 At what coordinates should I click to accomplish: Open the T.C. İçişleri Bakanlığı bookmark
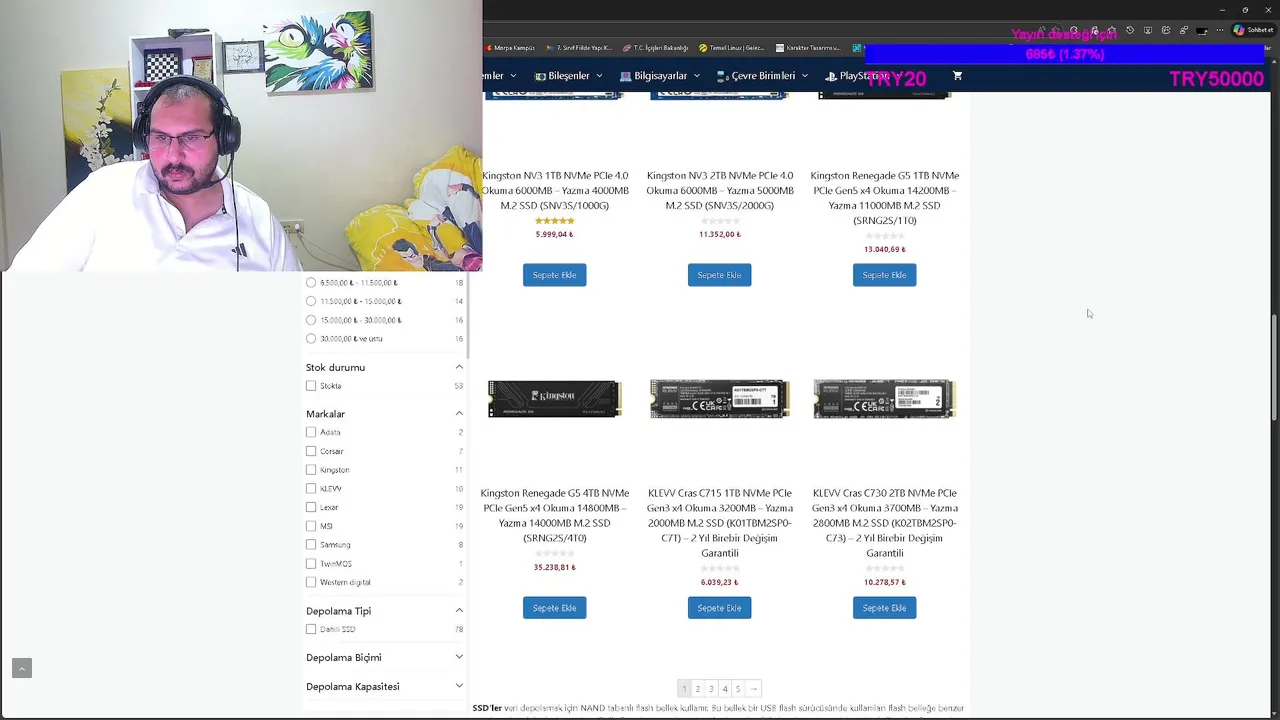tap(655, 48)
